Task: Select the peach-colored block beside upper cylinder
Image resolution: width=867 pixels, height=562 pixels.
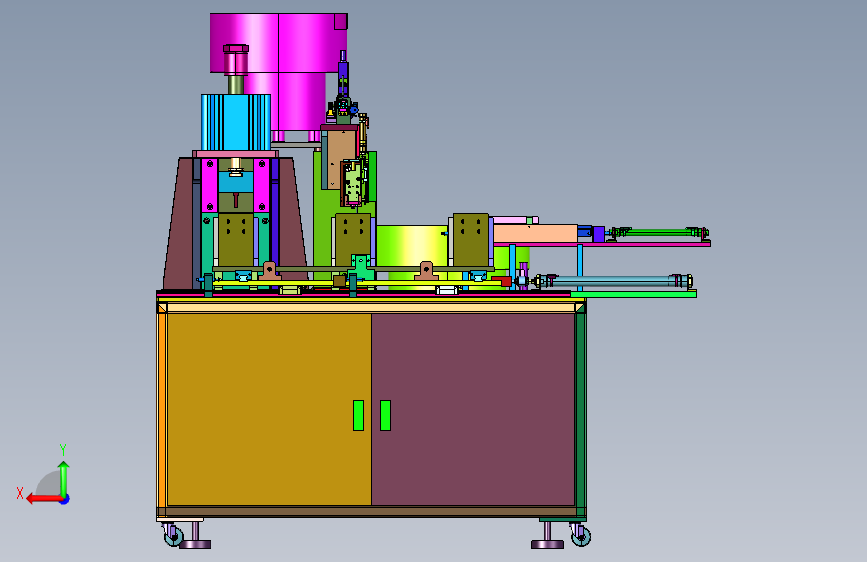Action: pyautogui.click(x=535, y=233)
